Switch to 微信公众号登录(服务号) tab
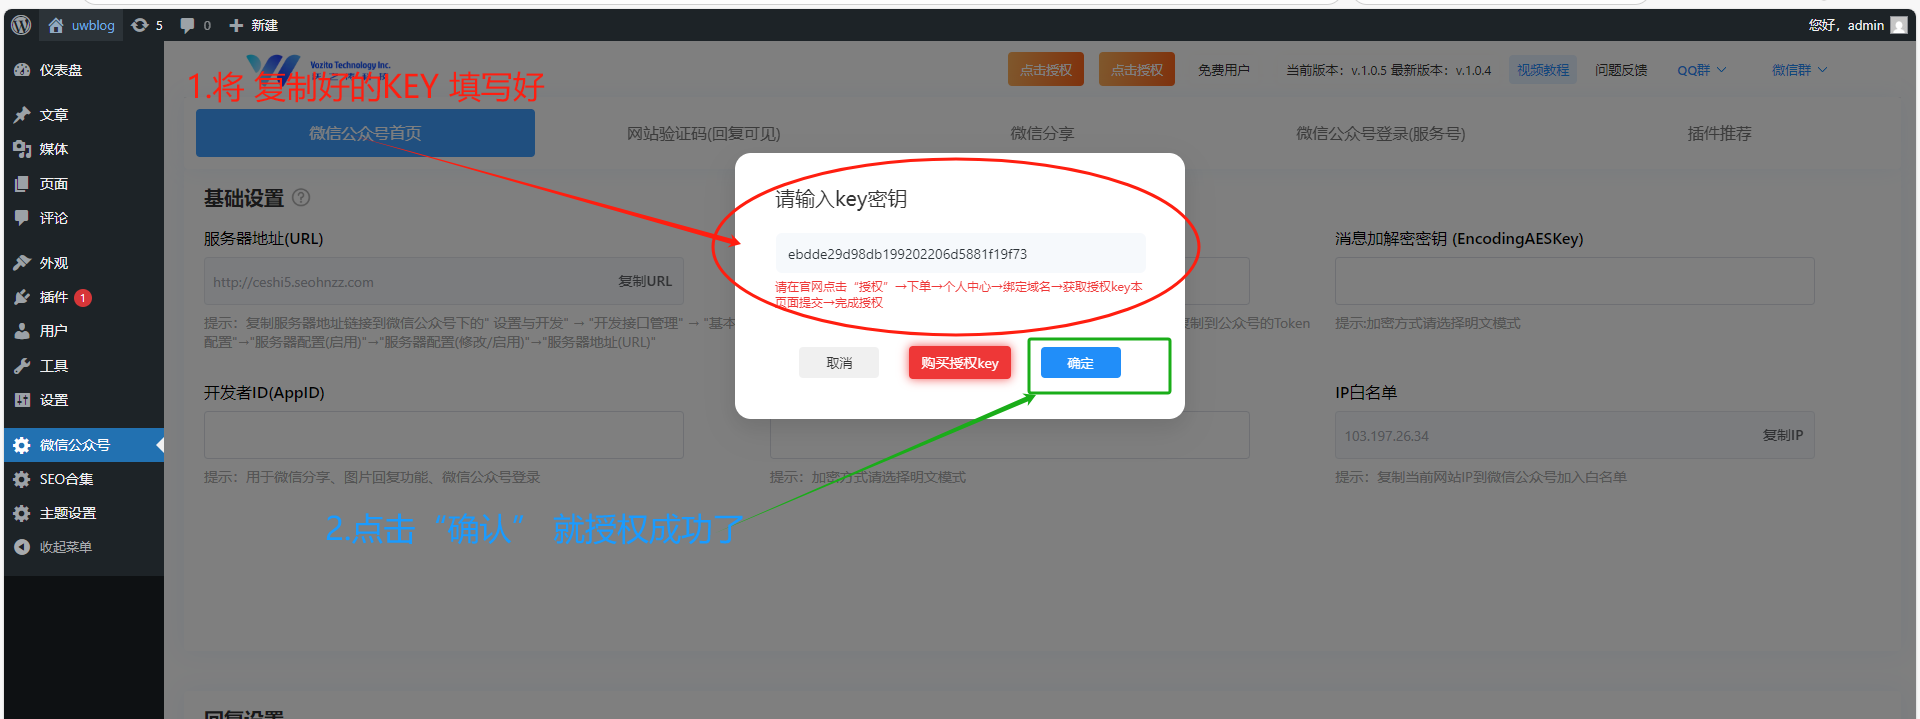 click(x=1381, y=133)
